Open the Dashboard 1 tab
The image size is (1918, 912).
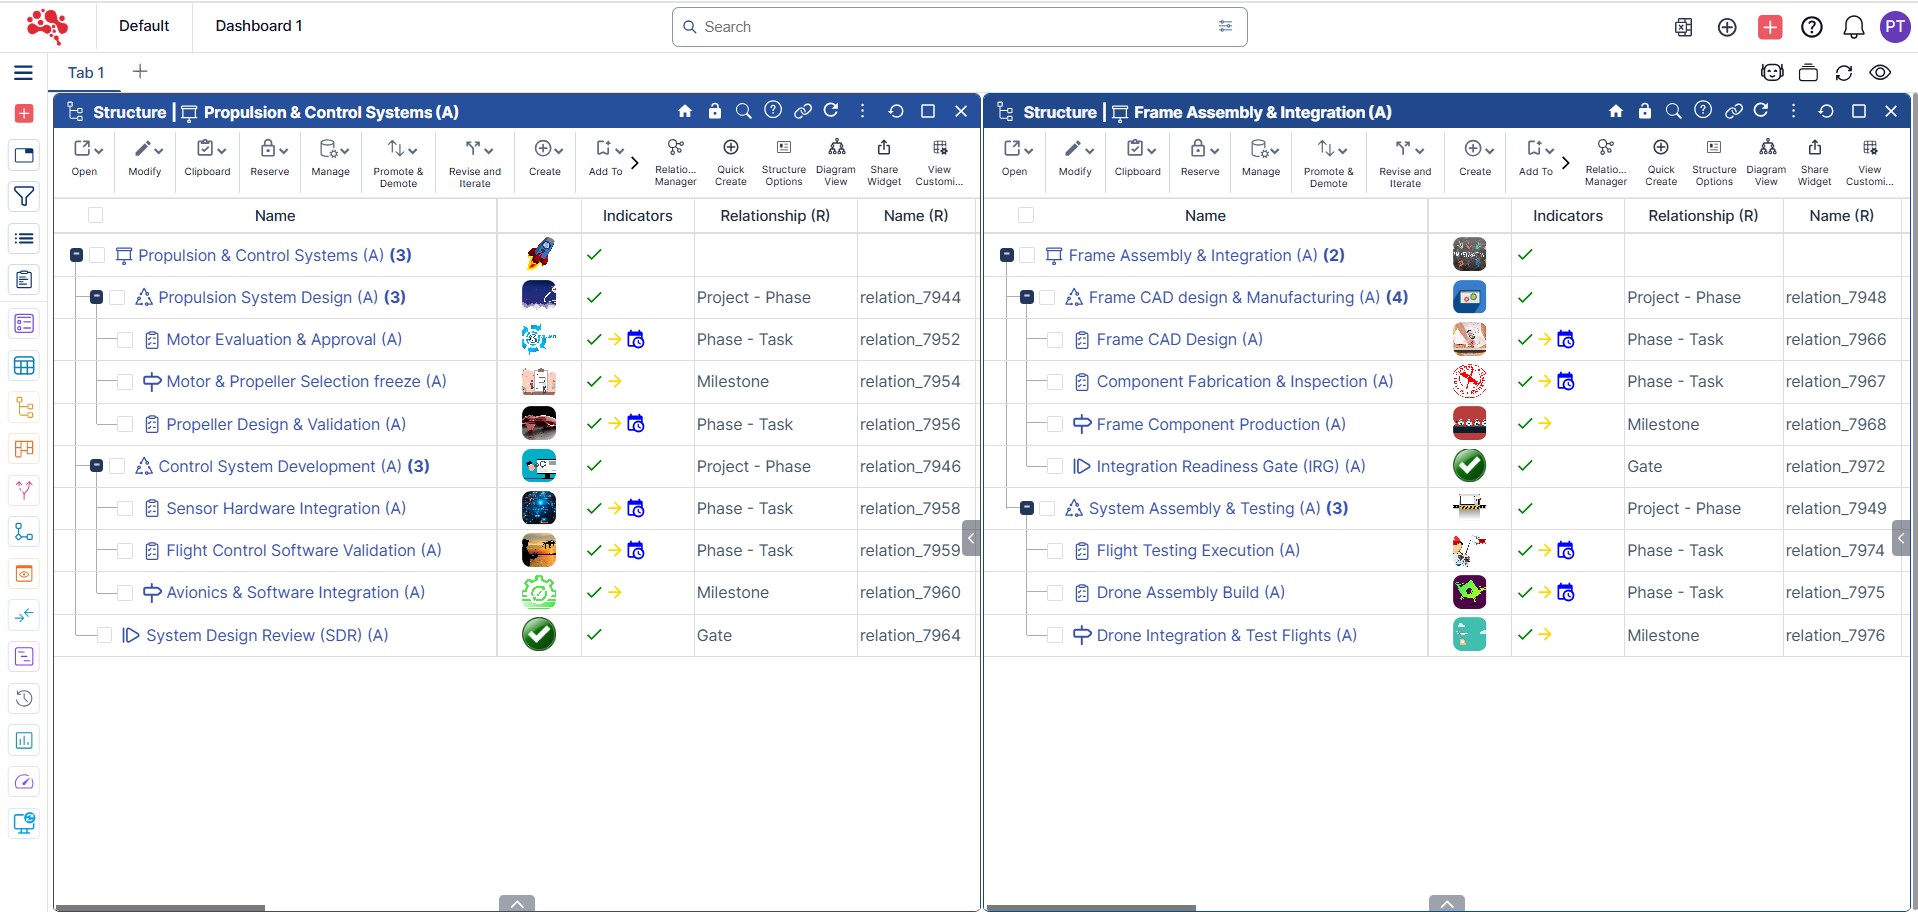(258, 26)
